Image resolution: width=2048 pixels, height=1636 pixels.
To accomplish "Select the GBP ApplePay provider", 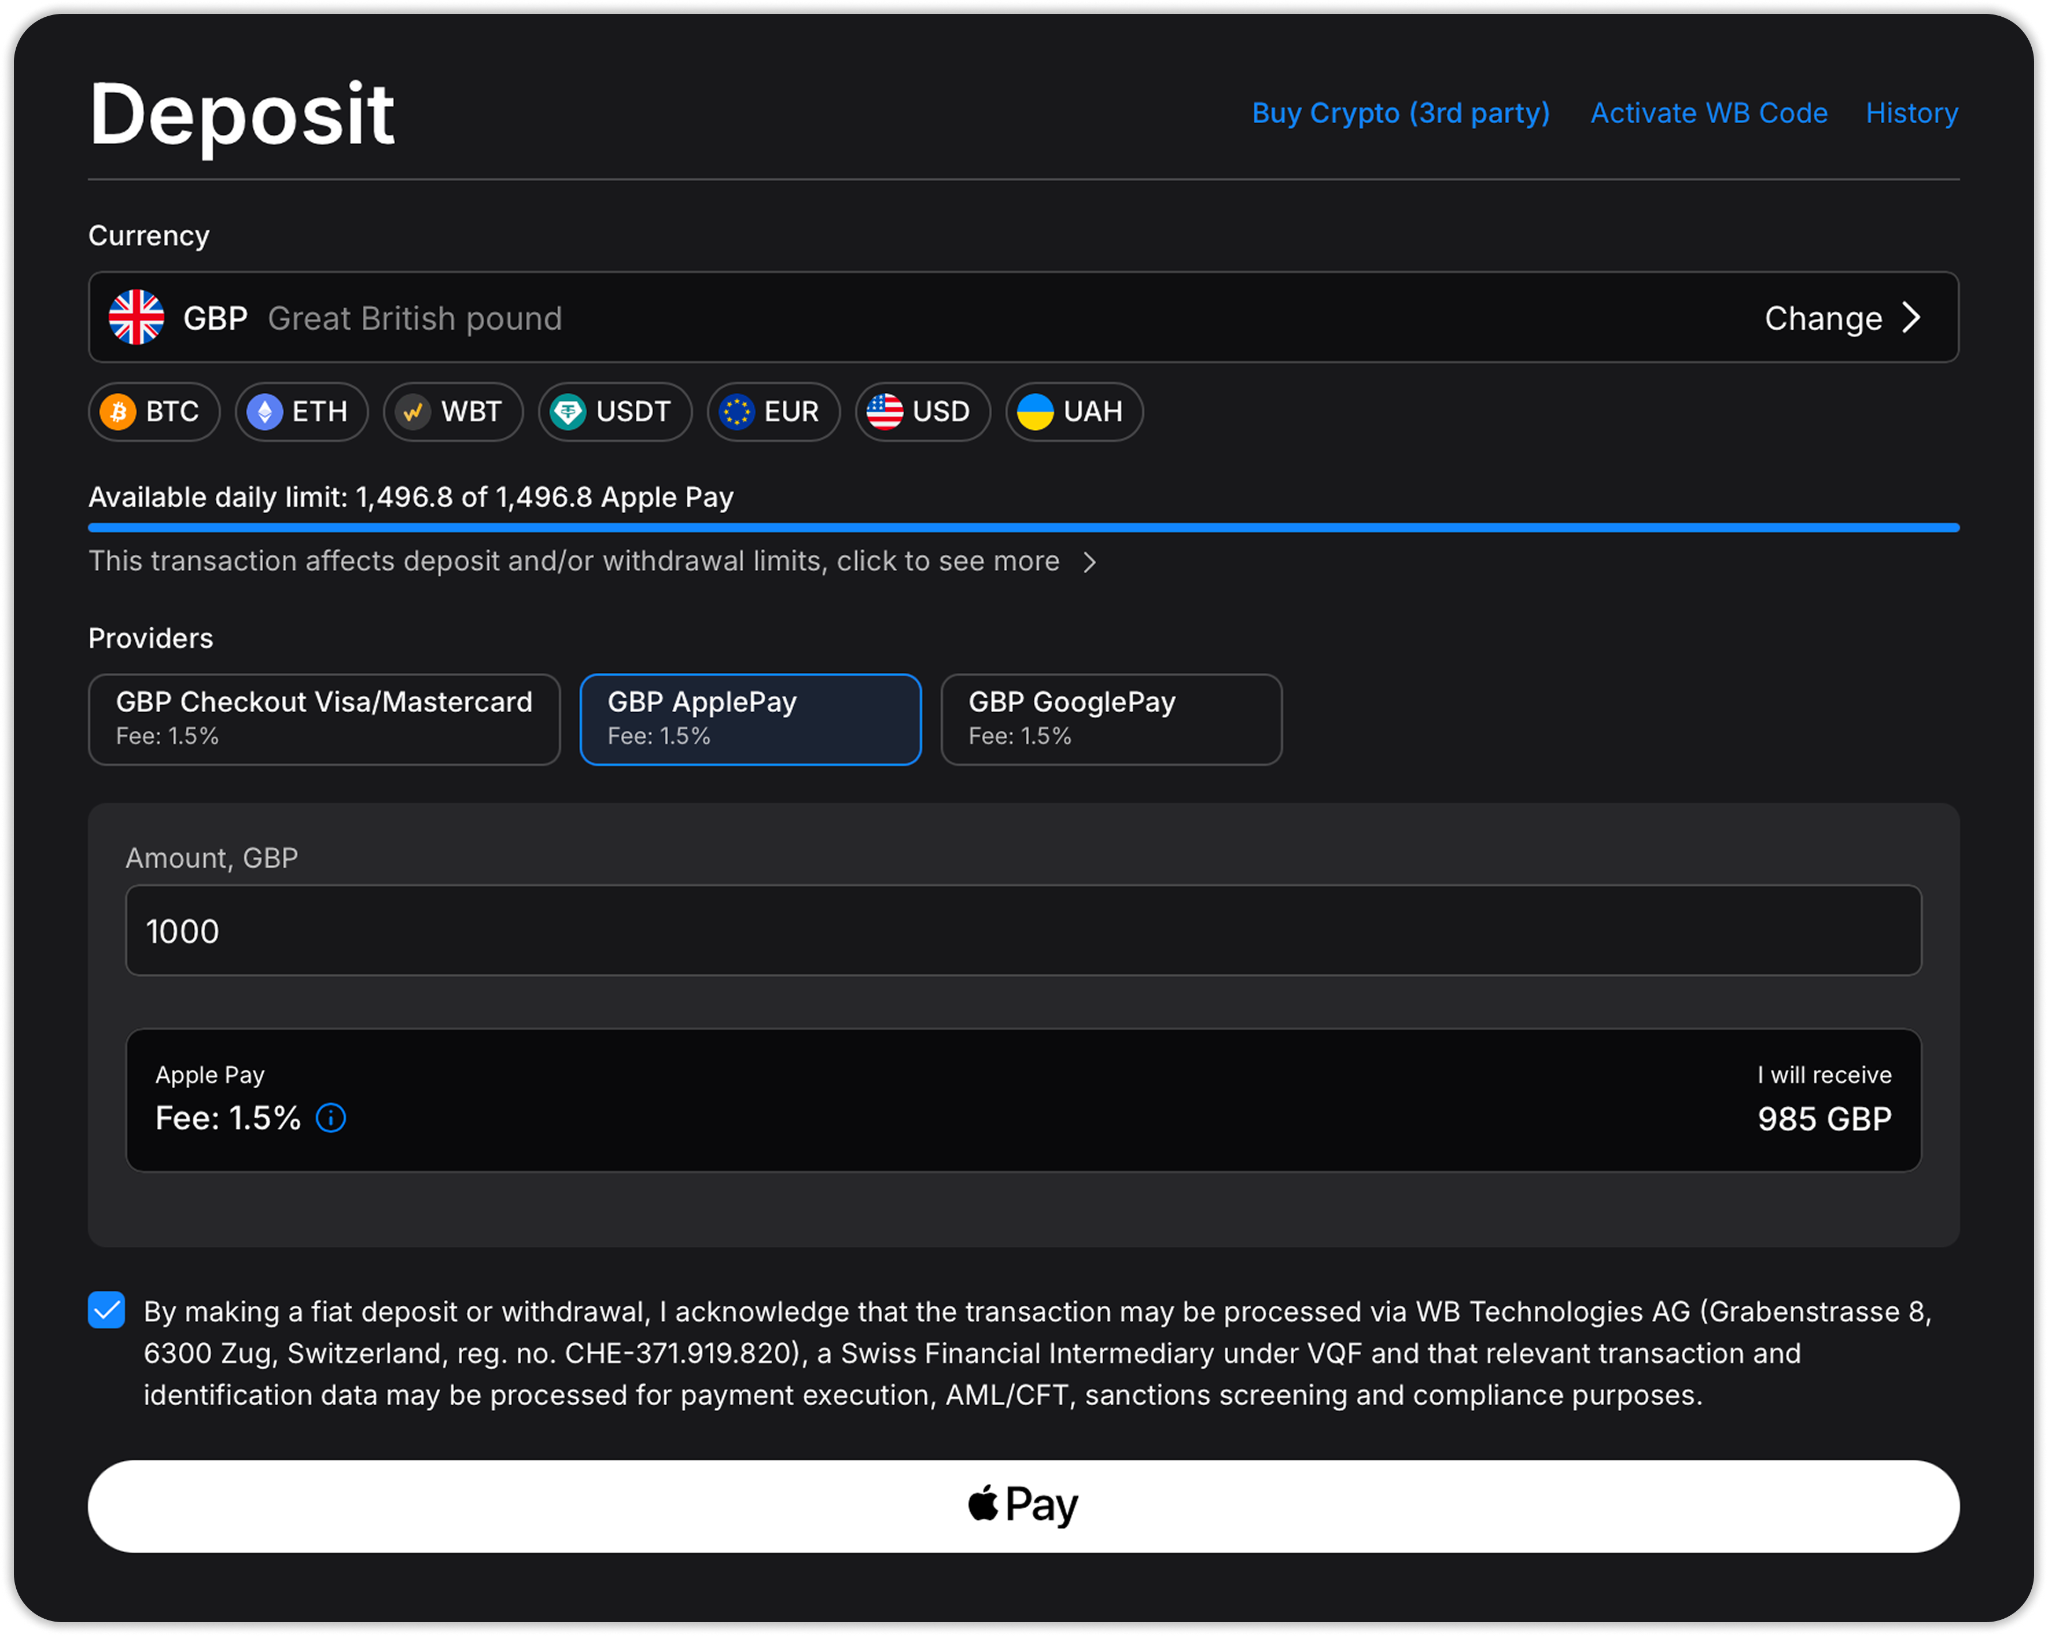I will (x=750, y=719).
